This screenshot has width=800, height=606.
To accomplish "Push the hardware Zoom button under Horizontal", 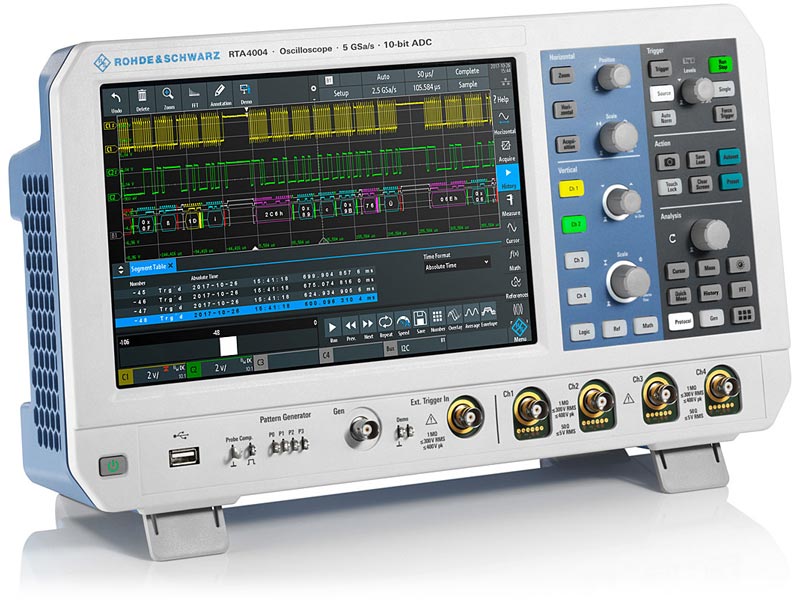I will tap(563, 75).
